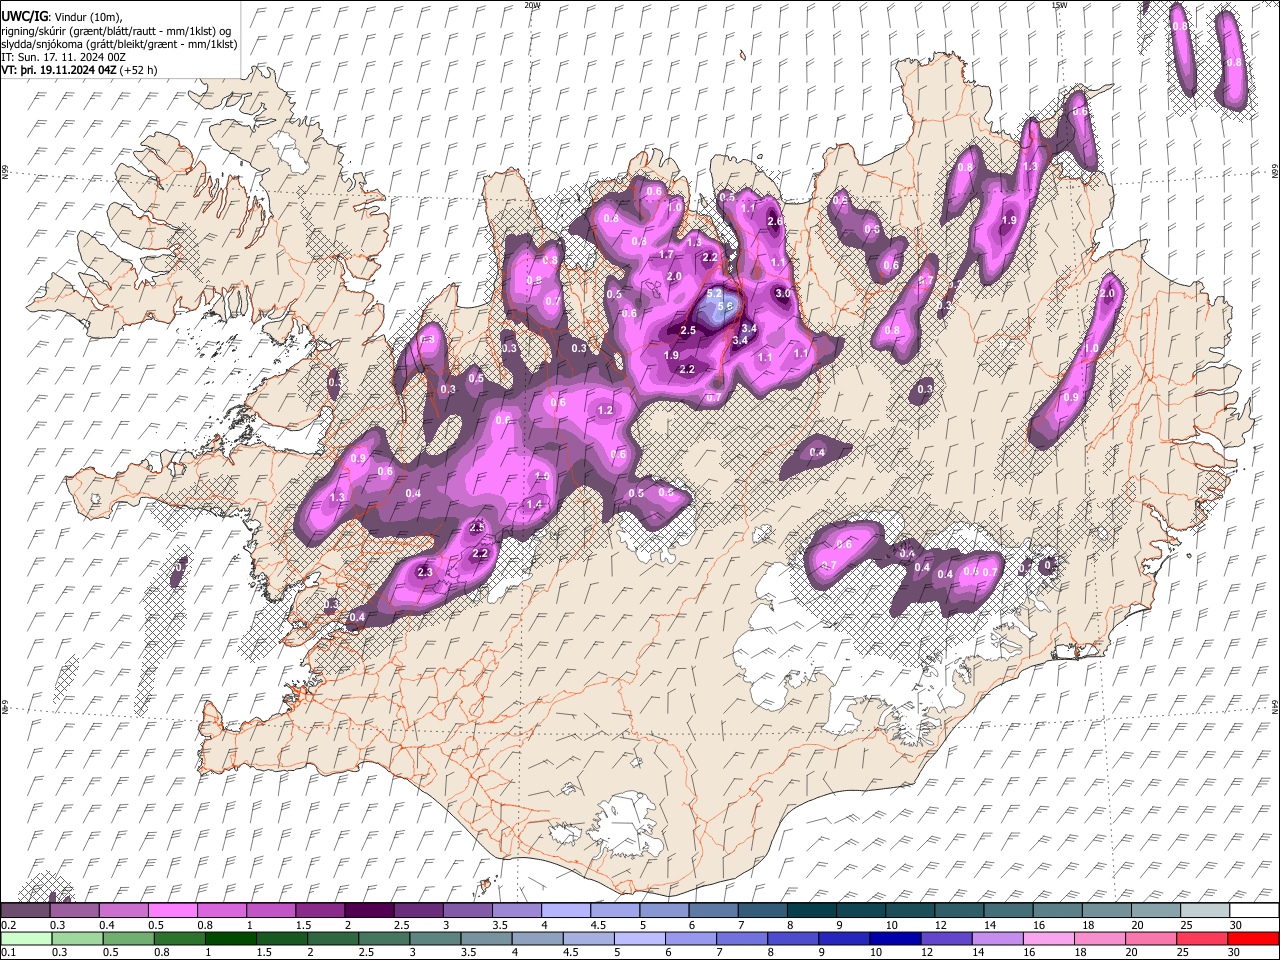Pick the grey-teal upper swatch between 18 and 20
1280x960 pixels.
(1106, 911)
